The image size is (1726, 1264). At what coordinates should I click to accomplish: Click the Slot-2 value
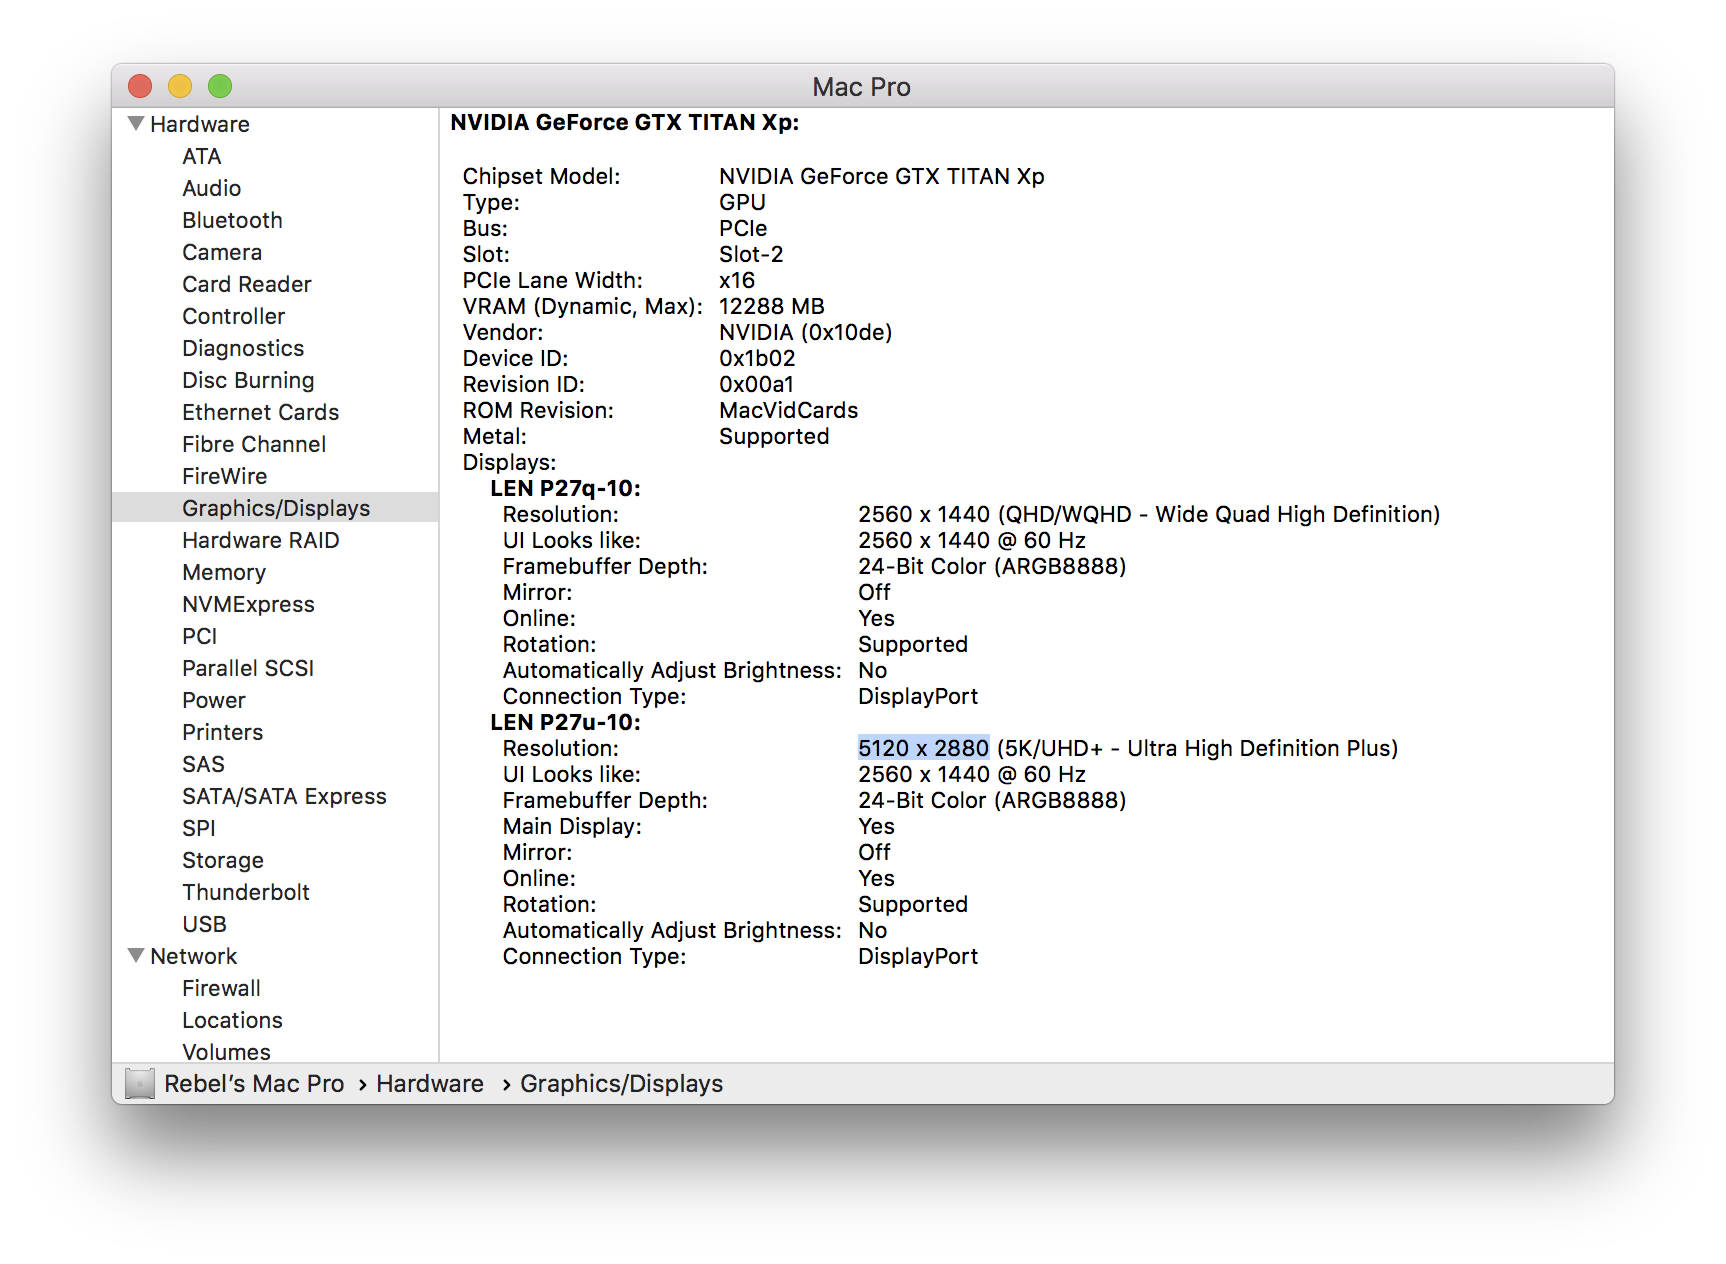751,254
